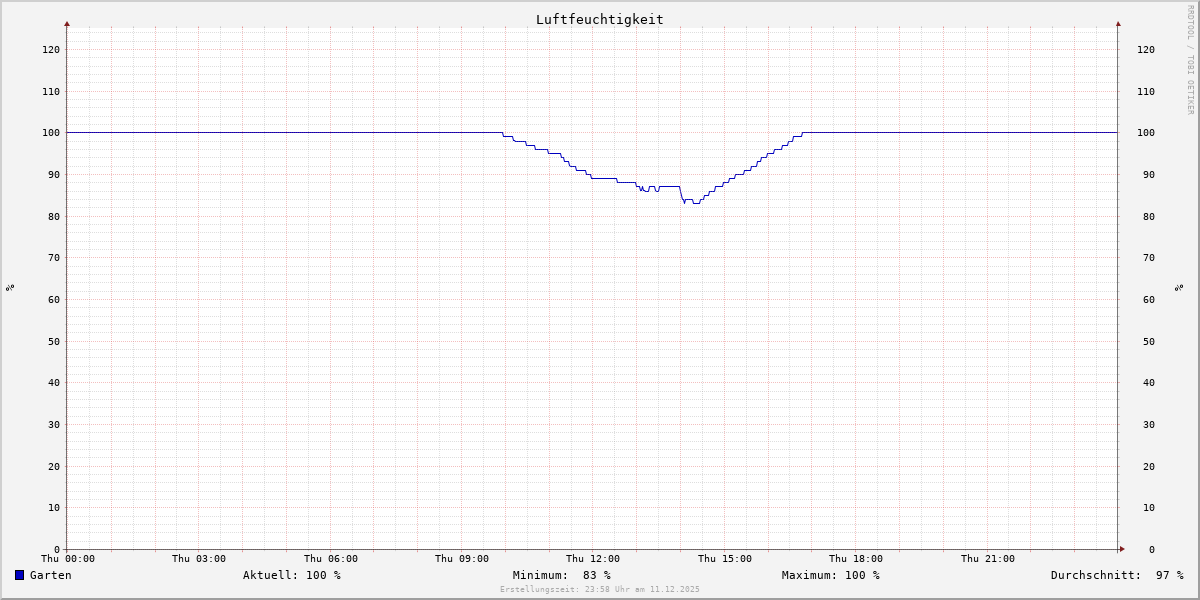Click the Durchschnitt: 97 % statistic
This screenshot has height=600, width=1200.
(1116, 575)
